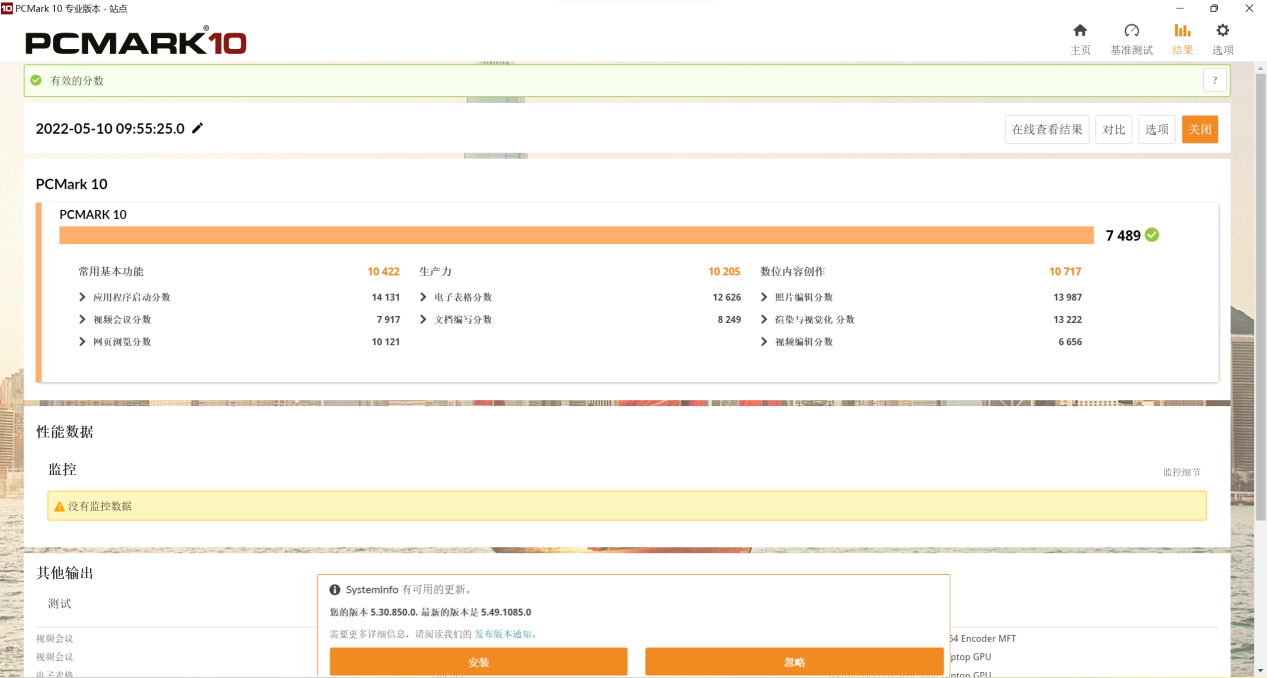Click the orange 安装 install button
This screenshot has width=1267, height=678.
coord(478,662)
